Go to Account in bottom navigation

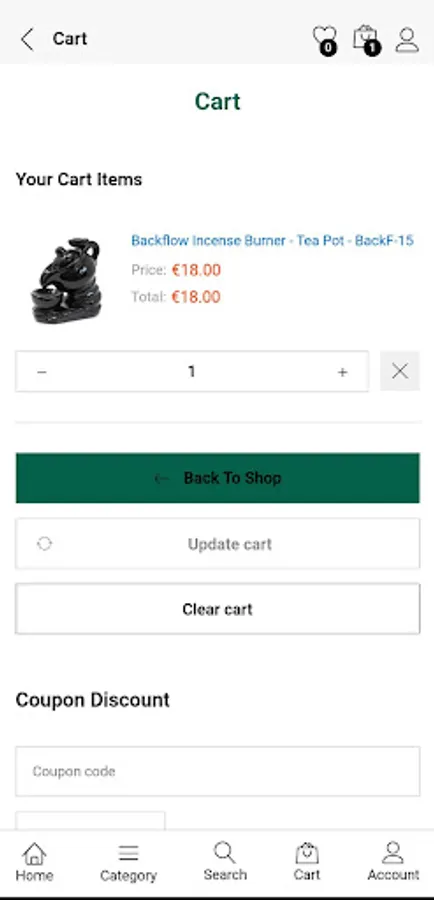(393, 861)
